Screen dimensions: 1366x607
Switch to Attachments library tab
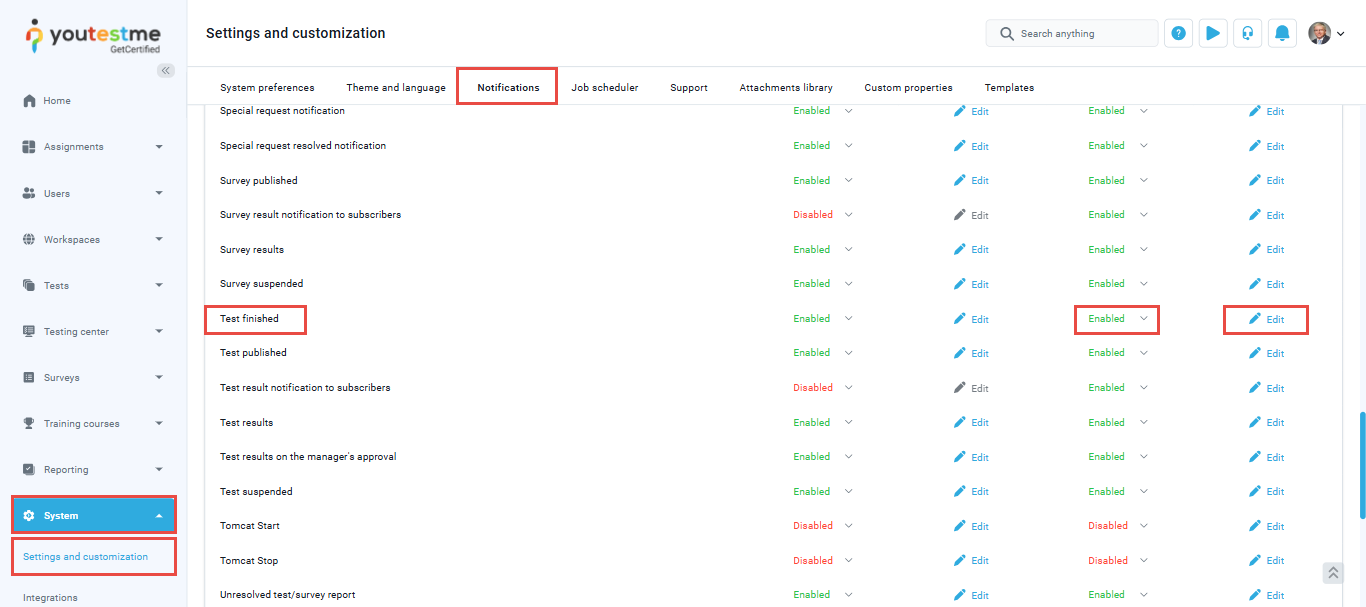click(x=786, y=88)
